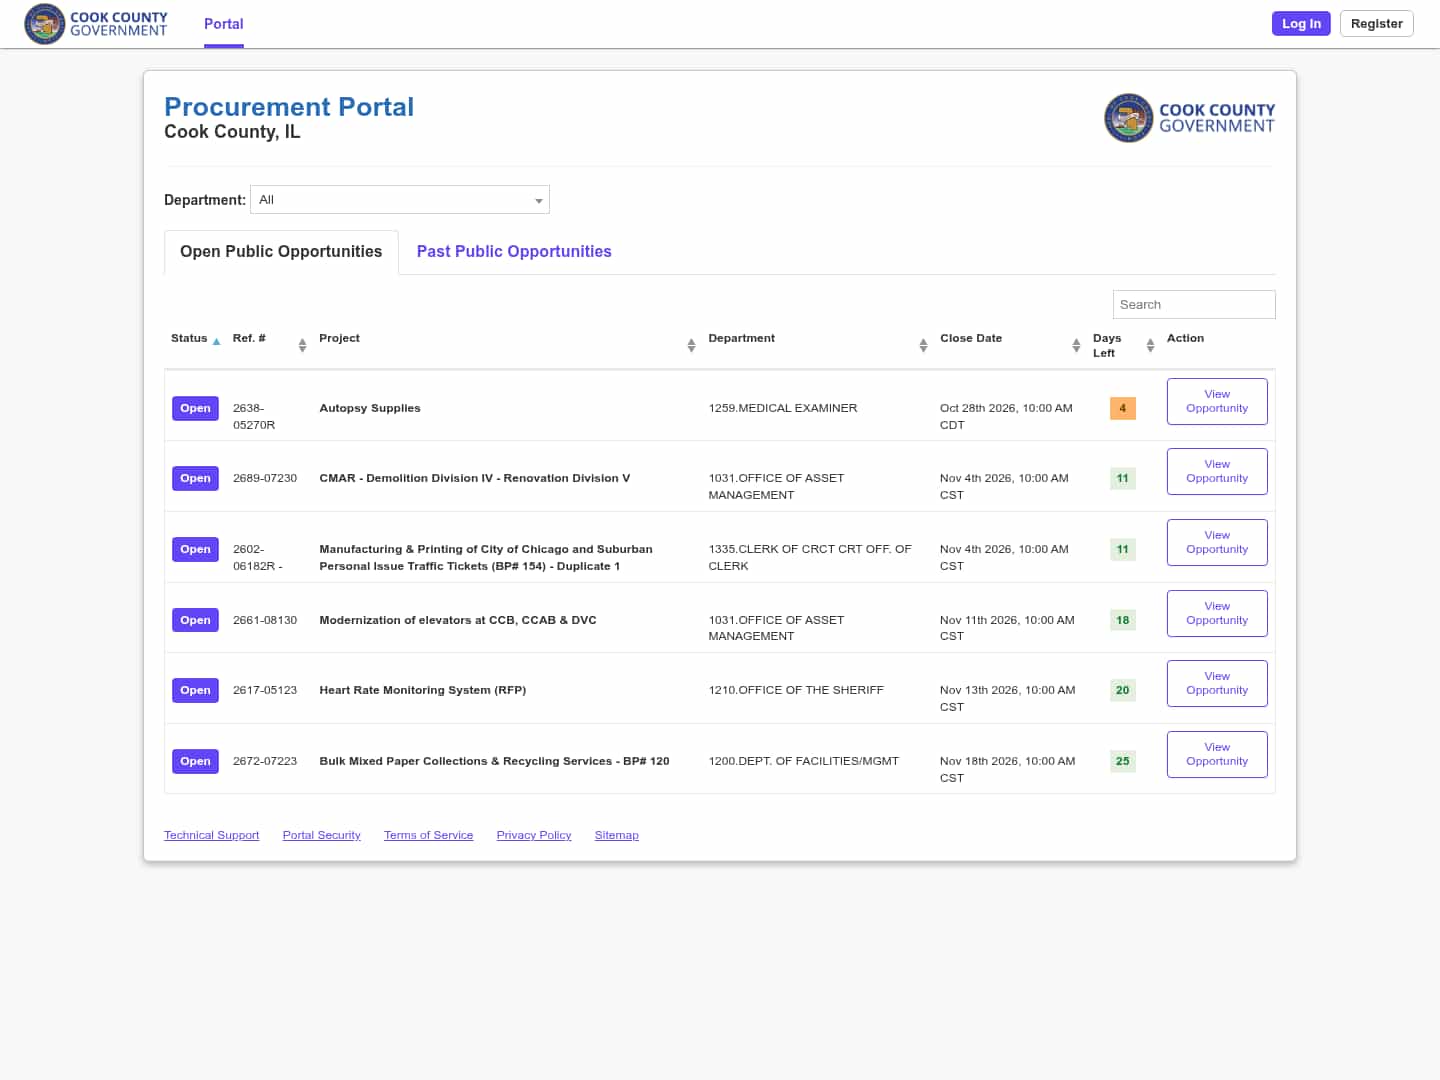Click the Cook County Government logo in navbar
The height and width of the screenshot is (1080, 1440).
coord(96,24)
